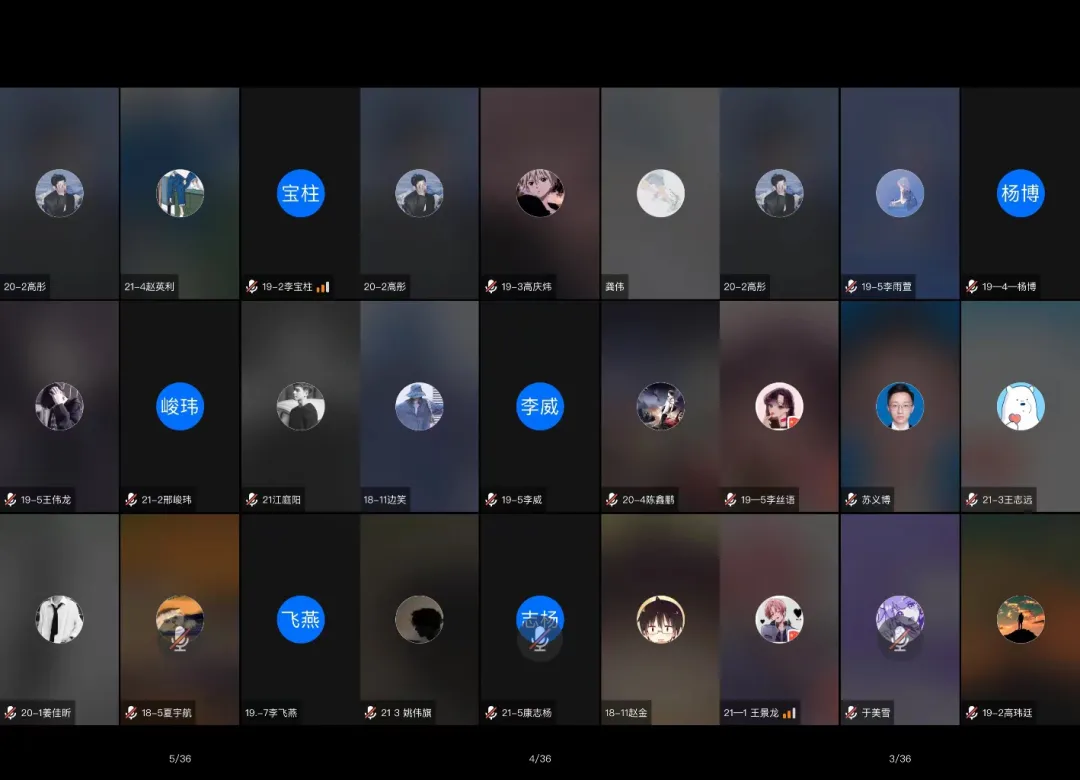The image size is (1080, 780).
Task: Click the muted mic icon beside 苏义博
Action: (851, 500)
